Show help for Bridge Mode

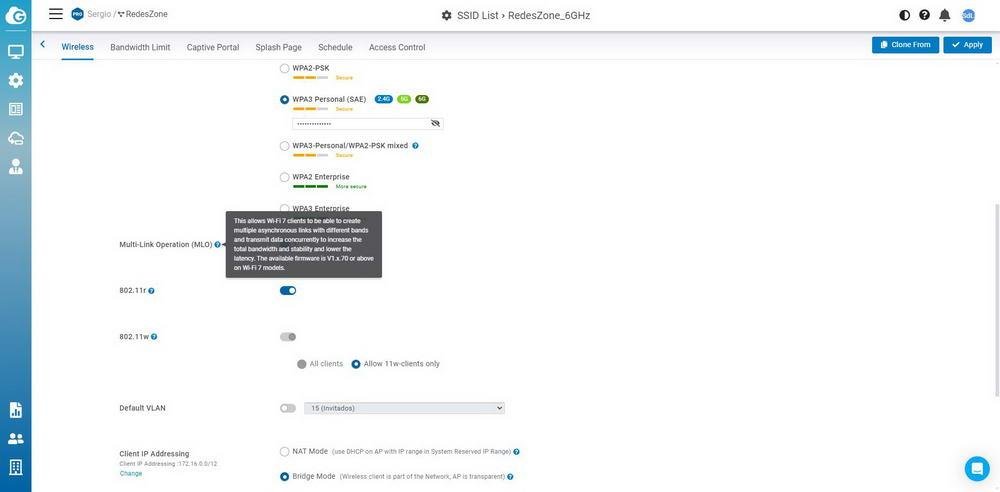[x=510, y=477]
